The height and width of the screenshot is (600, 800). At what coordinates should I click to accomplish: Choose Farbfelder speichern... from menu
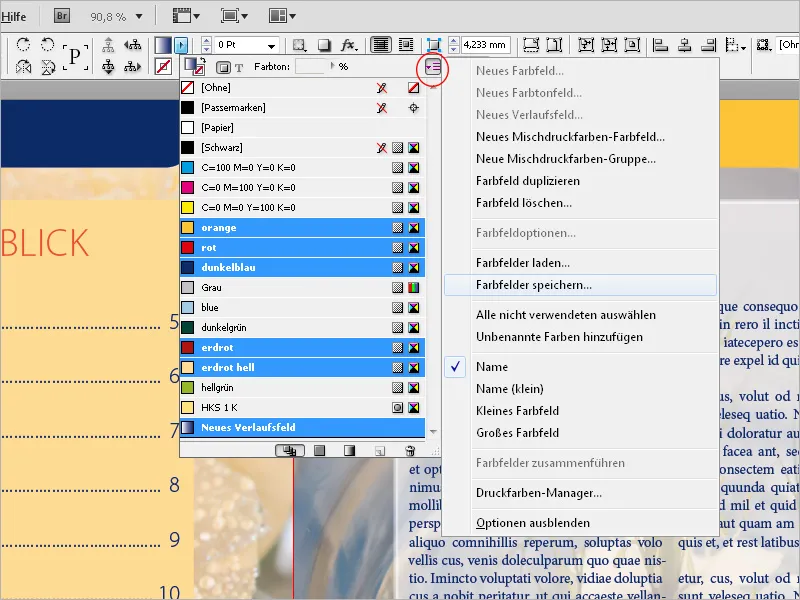[x=581, y=285]
